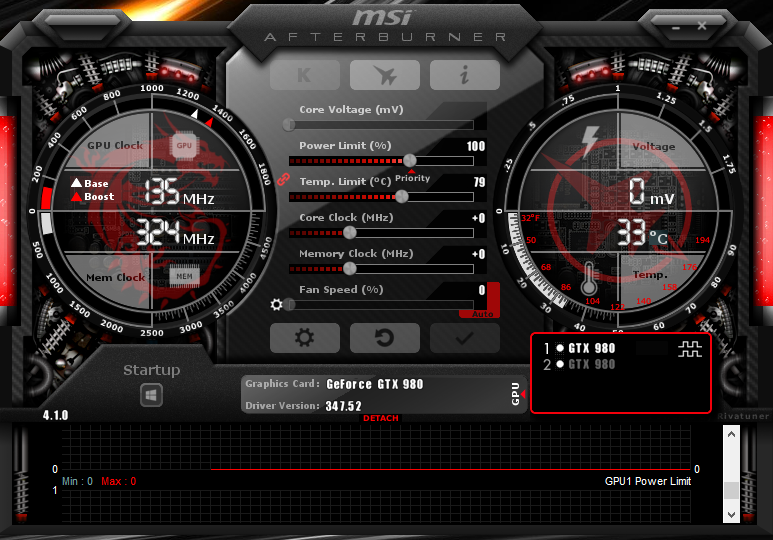The image size is (773, 540).
Task: Click the 135 MHz GPU clock readout
Action: point(179,192)
